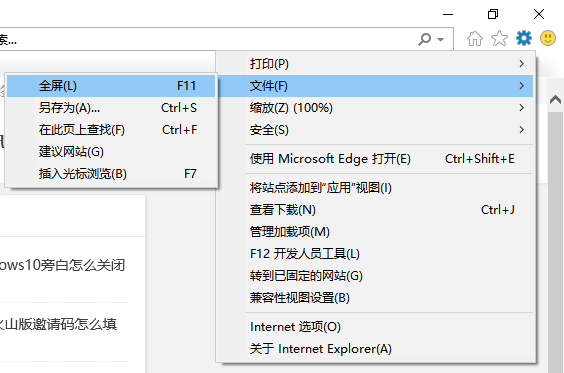Open the 文件(F) menu item

(x=376, y=86)
